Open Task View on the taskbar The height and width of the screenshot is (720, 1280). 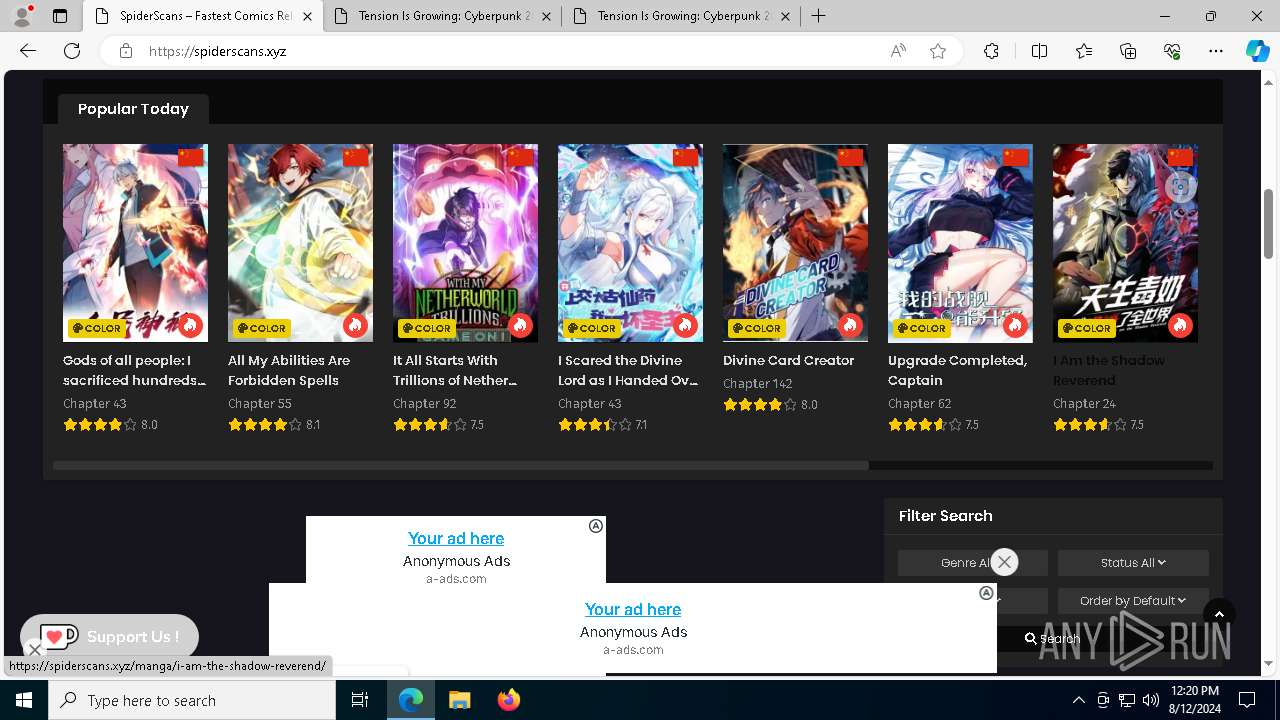360,700
